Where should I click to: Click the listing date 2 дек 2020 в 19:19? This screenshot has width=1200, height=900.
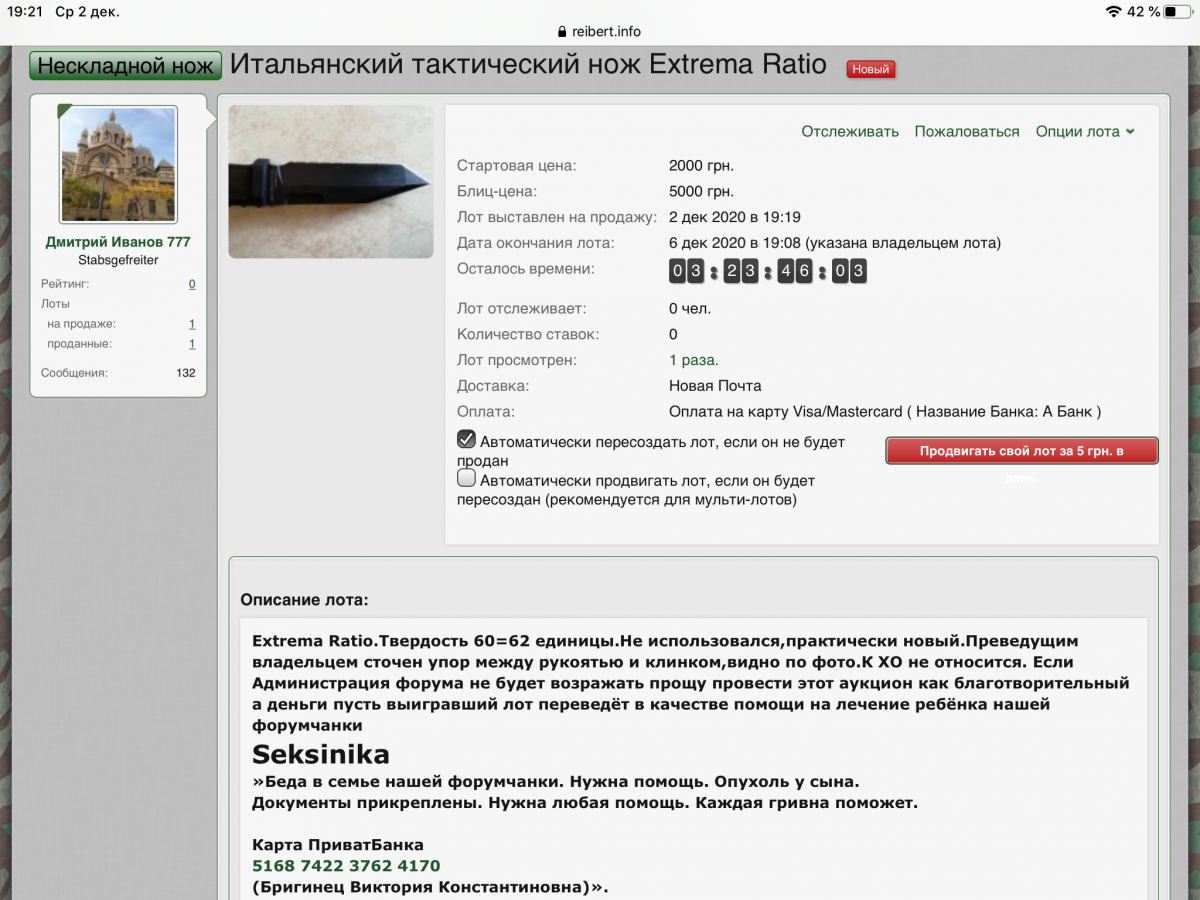point(735,217)
